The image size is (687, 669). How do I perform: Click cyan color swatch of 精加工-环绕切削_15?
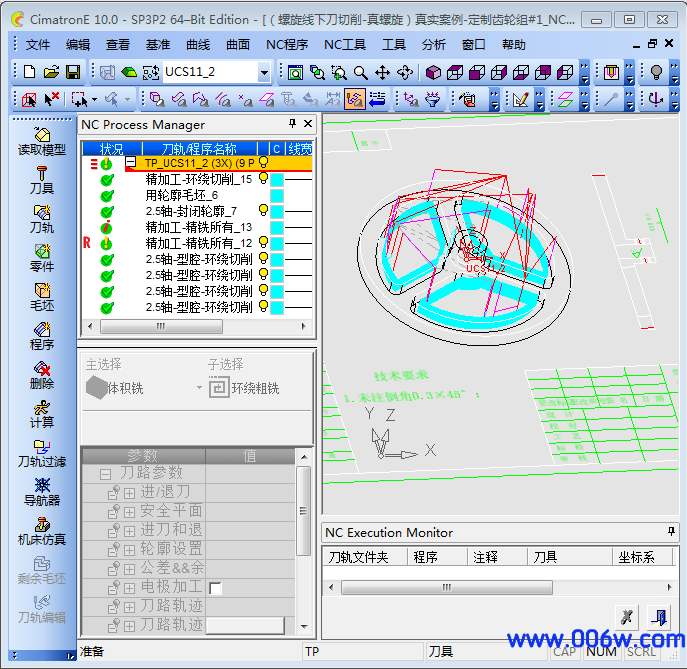[276, 179]
